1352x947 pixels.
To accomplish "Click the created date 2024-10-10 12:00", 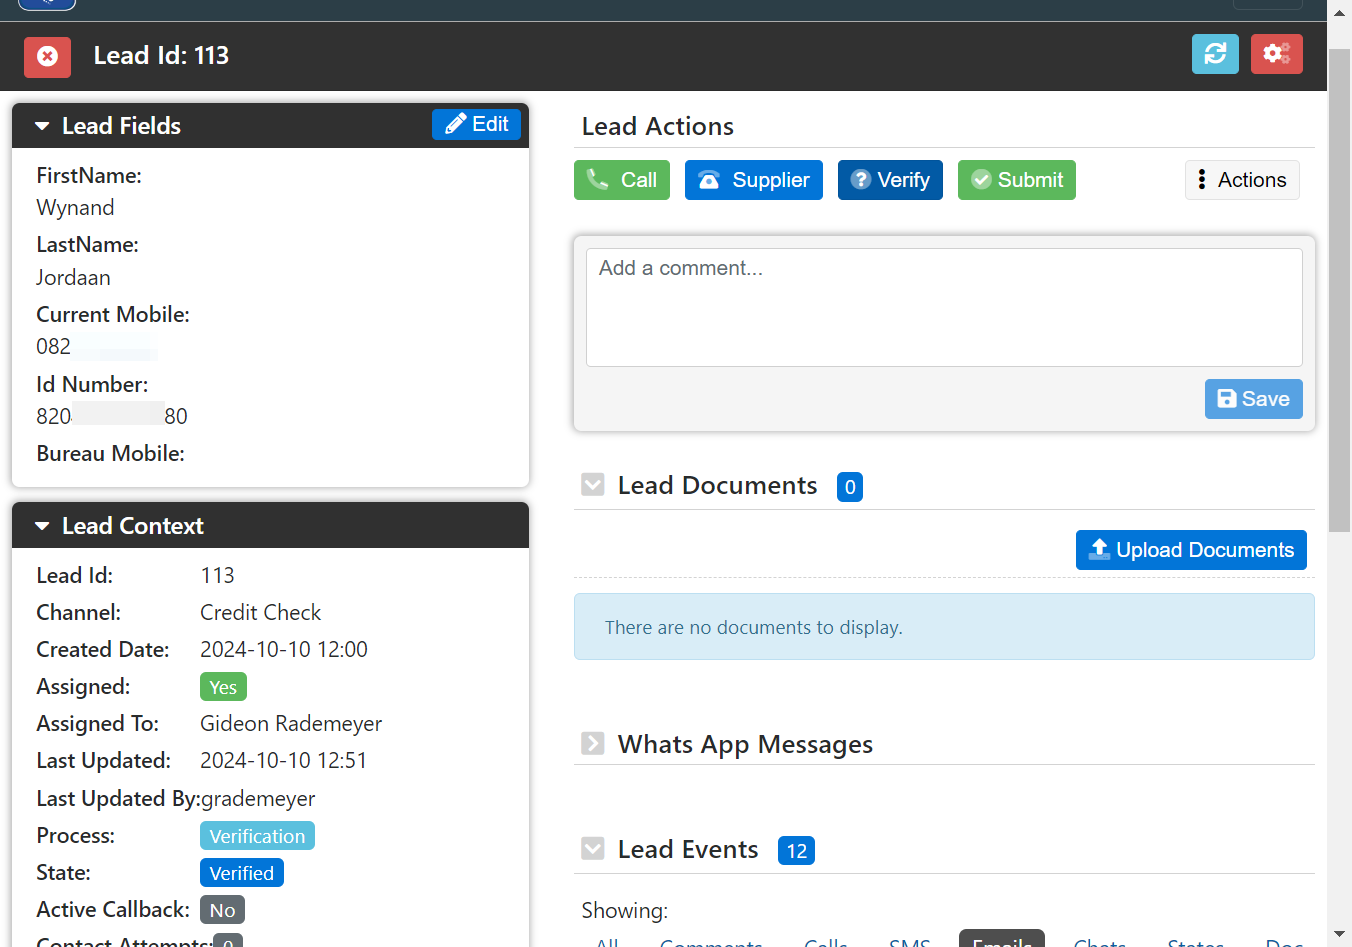I will click(x=284, y=650).
